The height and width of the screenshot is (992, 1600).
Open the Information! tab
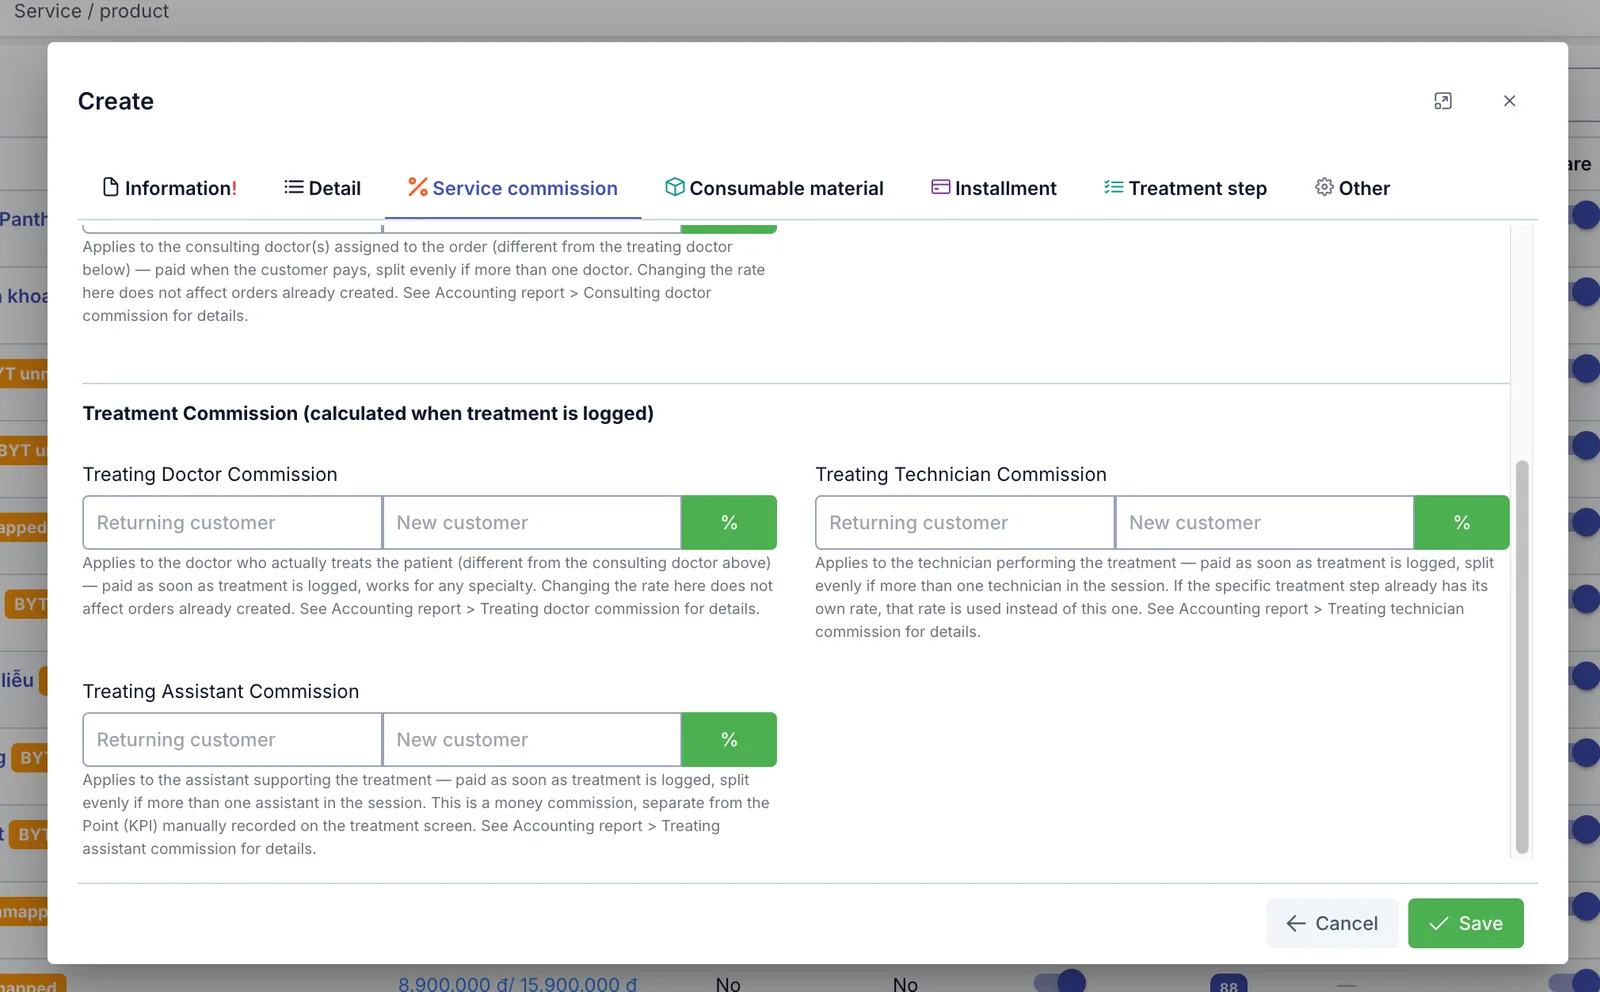170,188
